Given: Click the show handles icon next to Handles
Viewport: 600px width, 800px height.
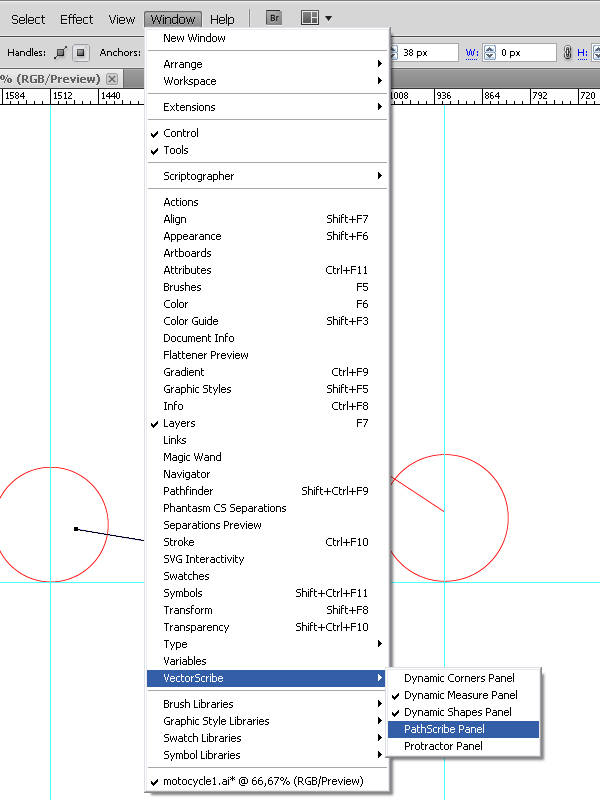Looking at the screenshot, I should point(61,53).
